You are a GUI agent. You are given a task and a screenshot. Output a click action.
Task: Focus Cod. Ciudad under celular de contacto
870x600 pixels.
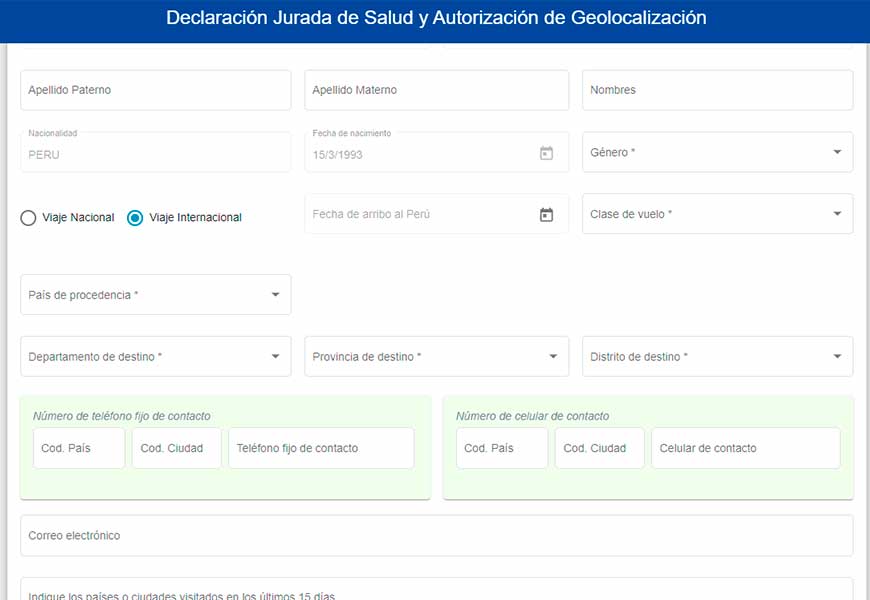coord(600,448)
